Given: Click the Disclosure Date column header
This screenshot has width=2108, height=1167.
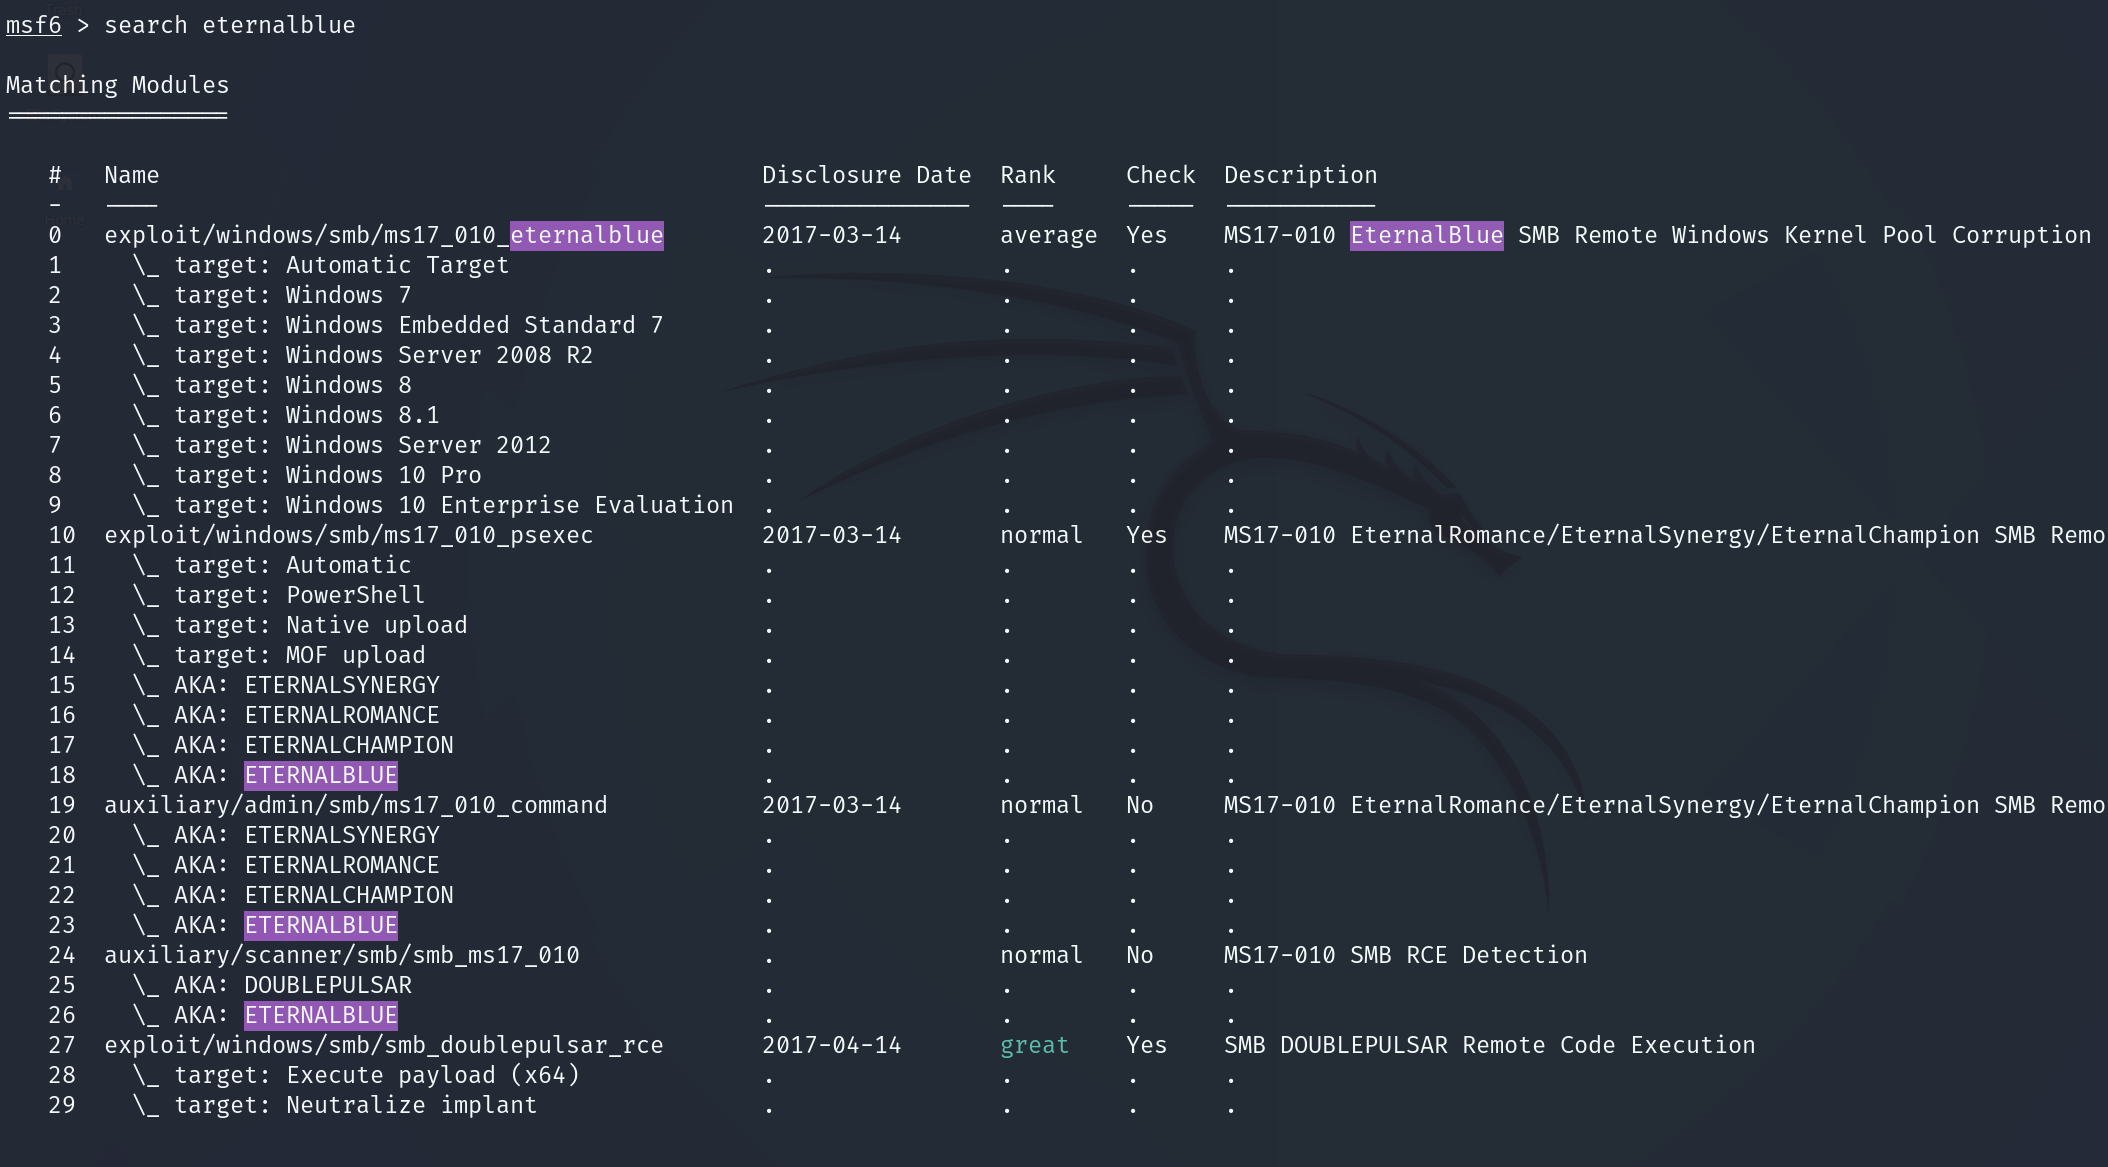Looking at the screenshot, I should pos(865,175).
